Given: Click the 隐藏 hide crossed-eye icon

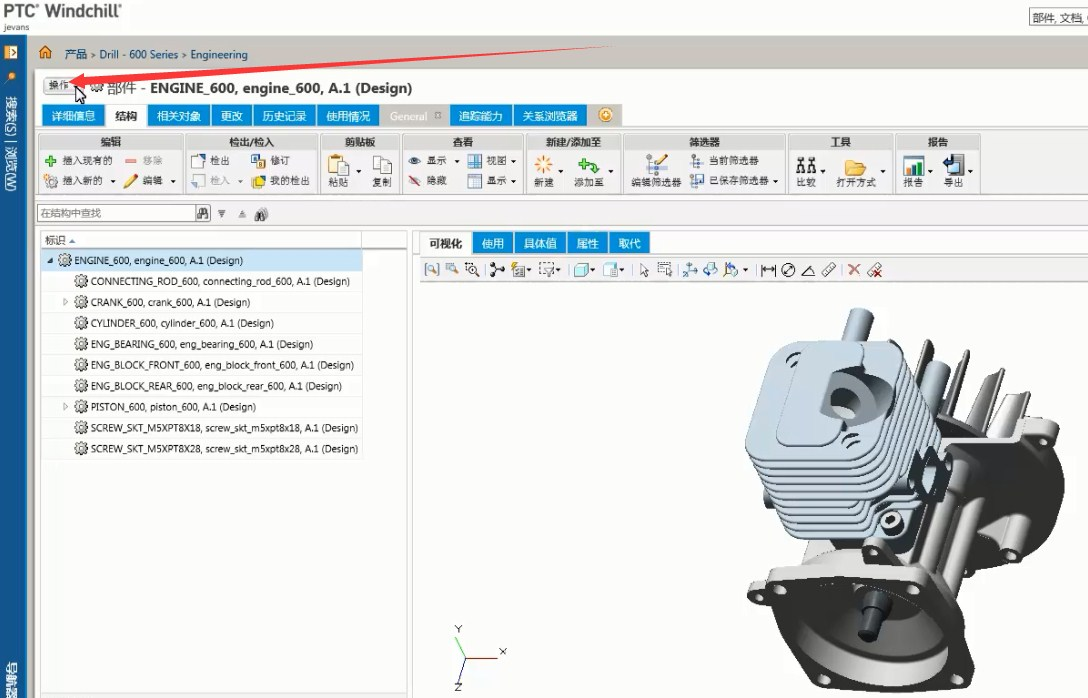Looking at the screenshot, I should point(415,180).
